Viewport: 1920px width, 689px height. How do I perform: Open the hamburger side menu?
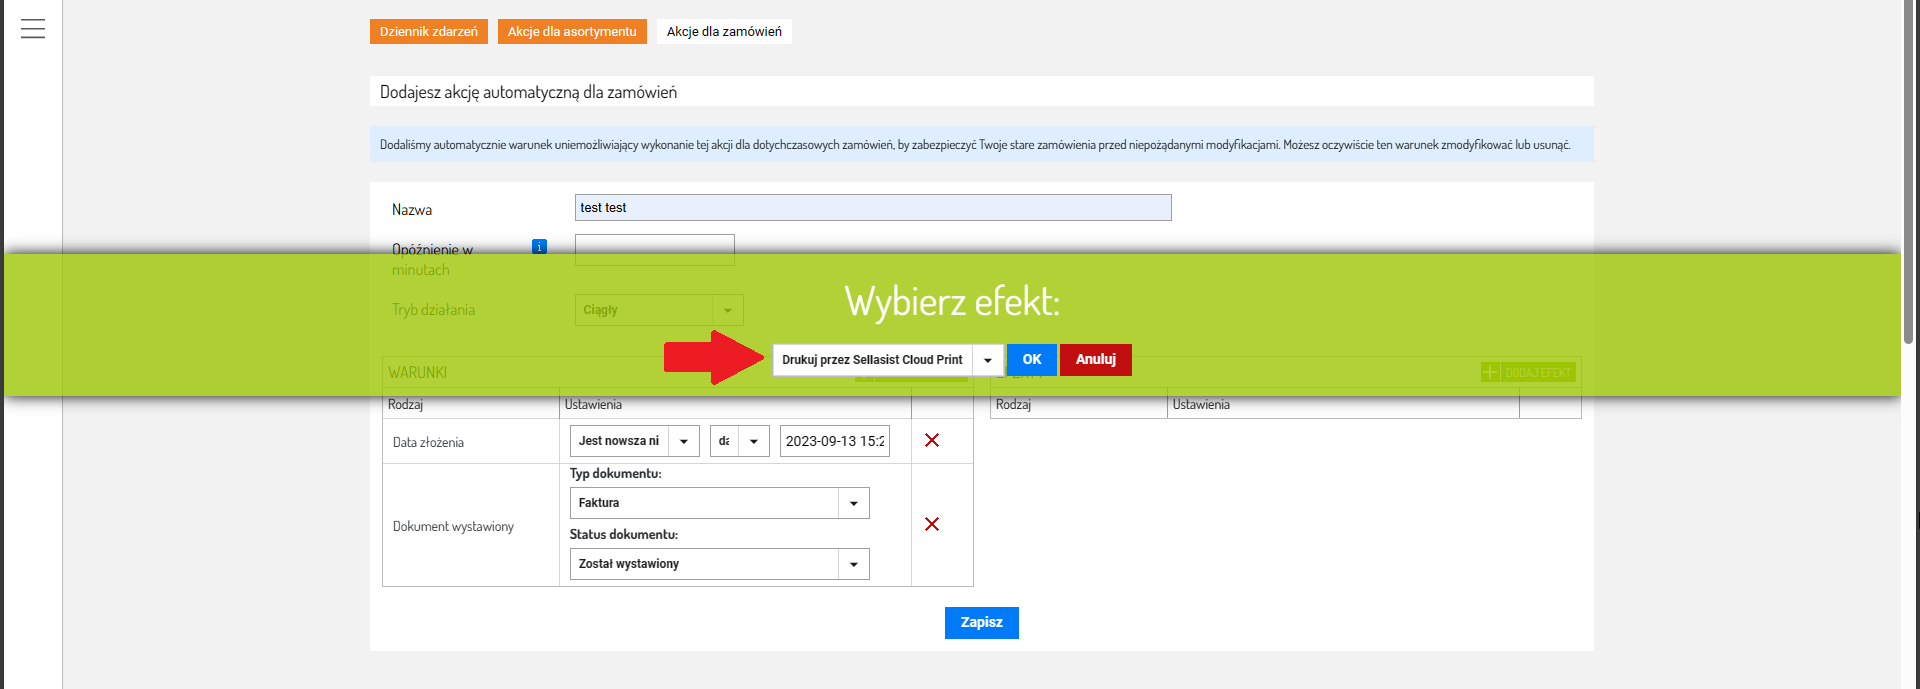click(33, 29)
